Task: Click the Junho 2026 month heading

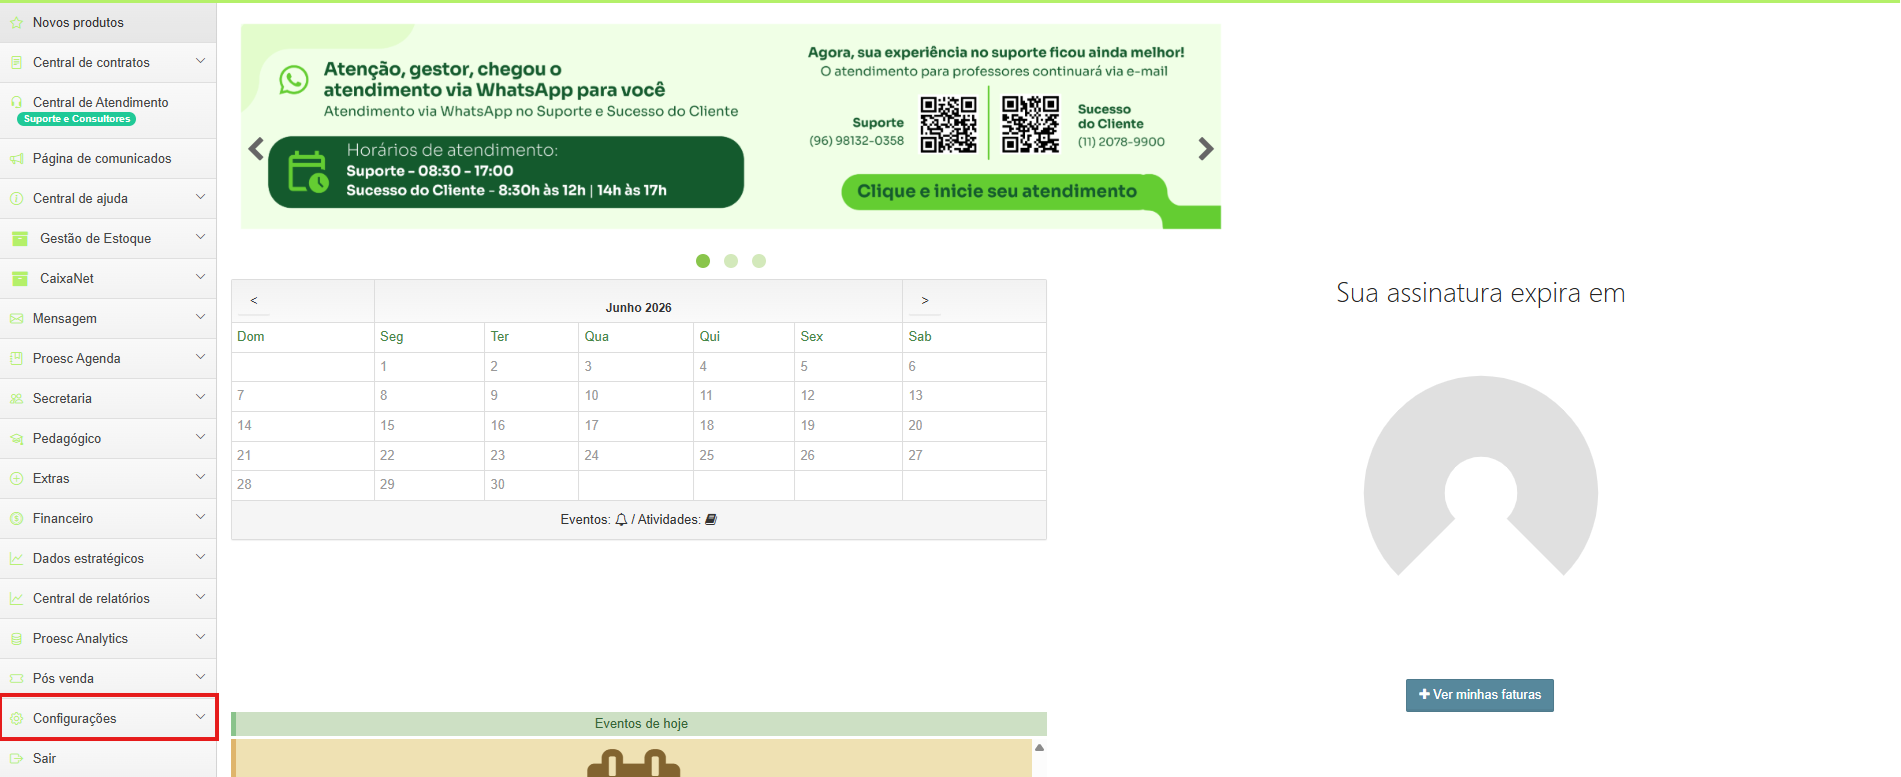Action: tap(638, 307)
